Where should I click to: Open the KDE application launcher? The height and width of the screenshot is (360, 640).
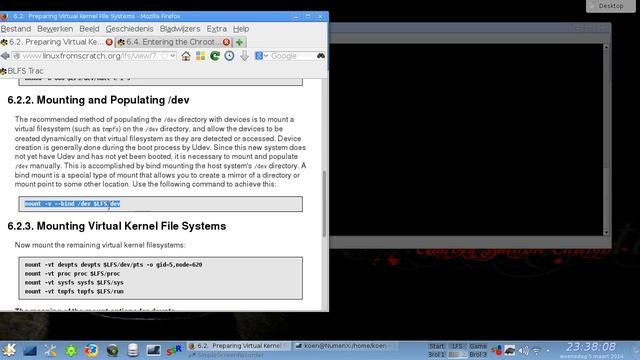[x=9, y=350]
